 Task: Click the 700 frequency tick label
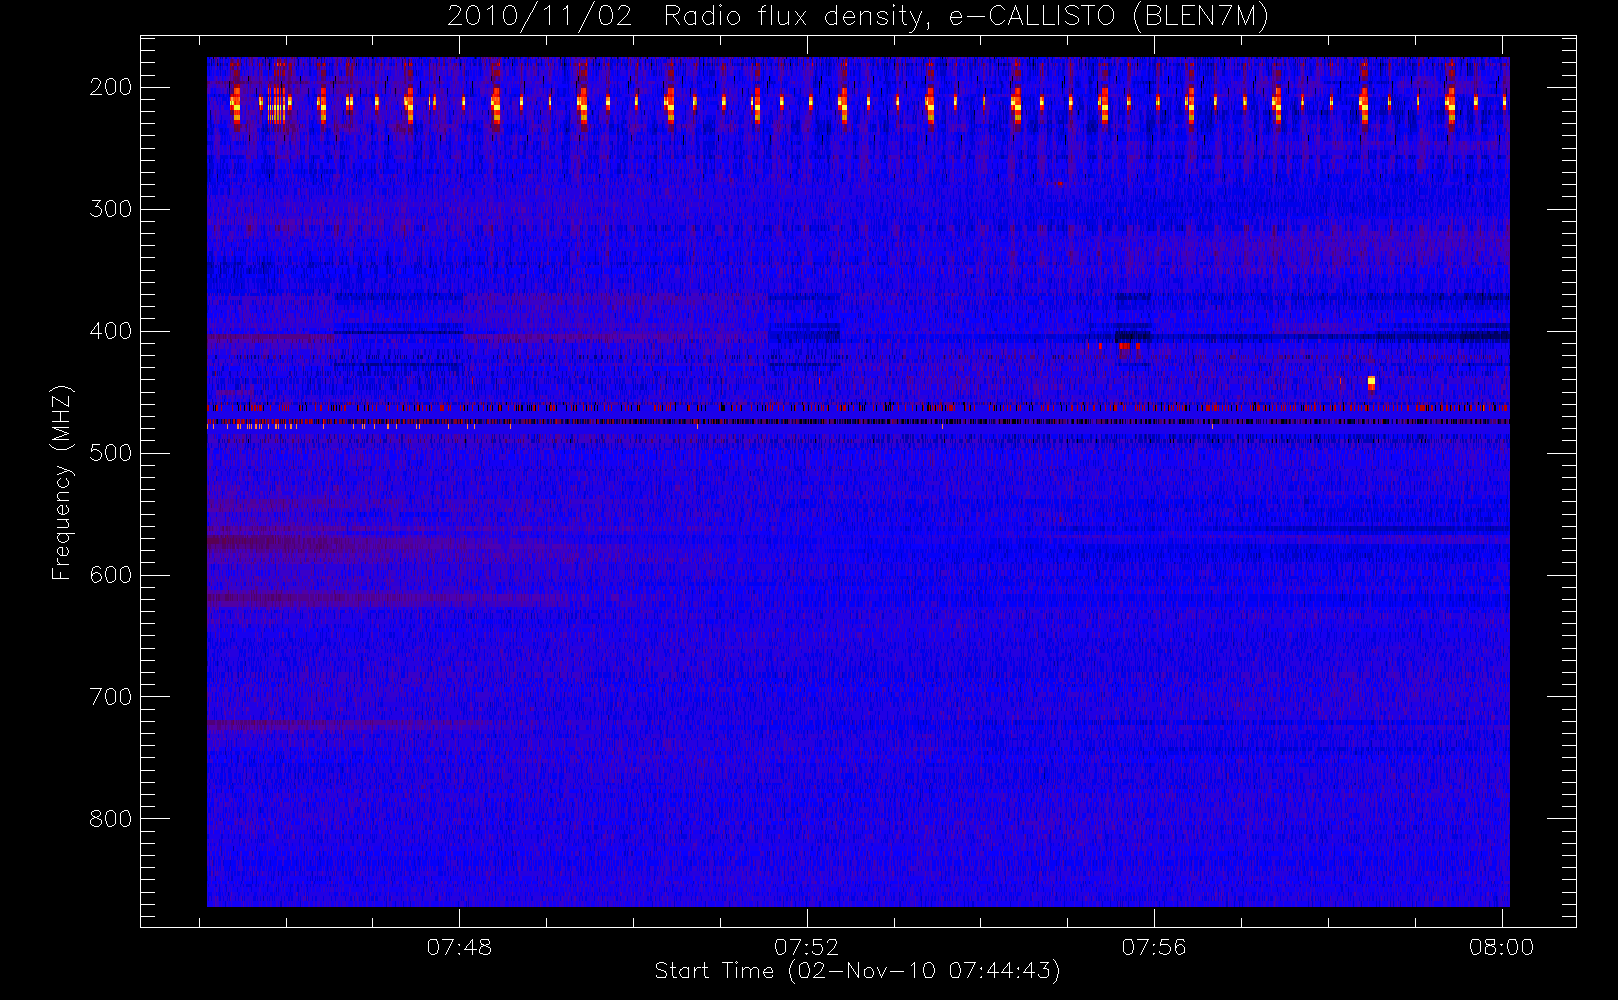pos(111,697)
